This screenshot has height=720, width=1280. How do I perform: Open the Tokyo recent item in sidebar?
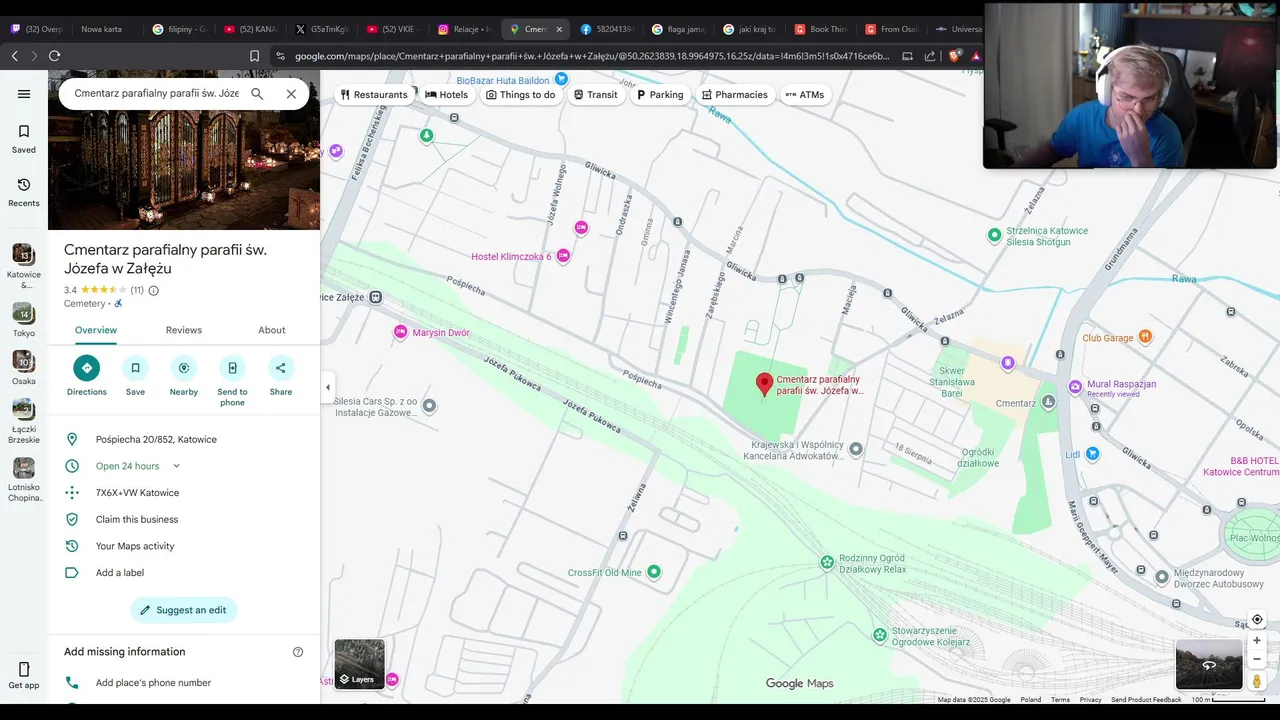24,320
